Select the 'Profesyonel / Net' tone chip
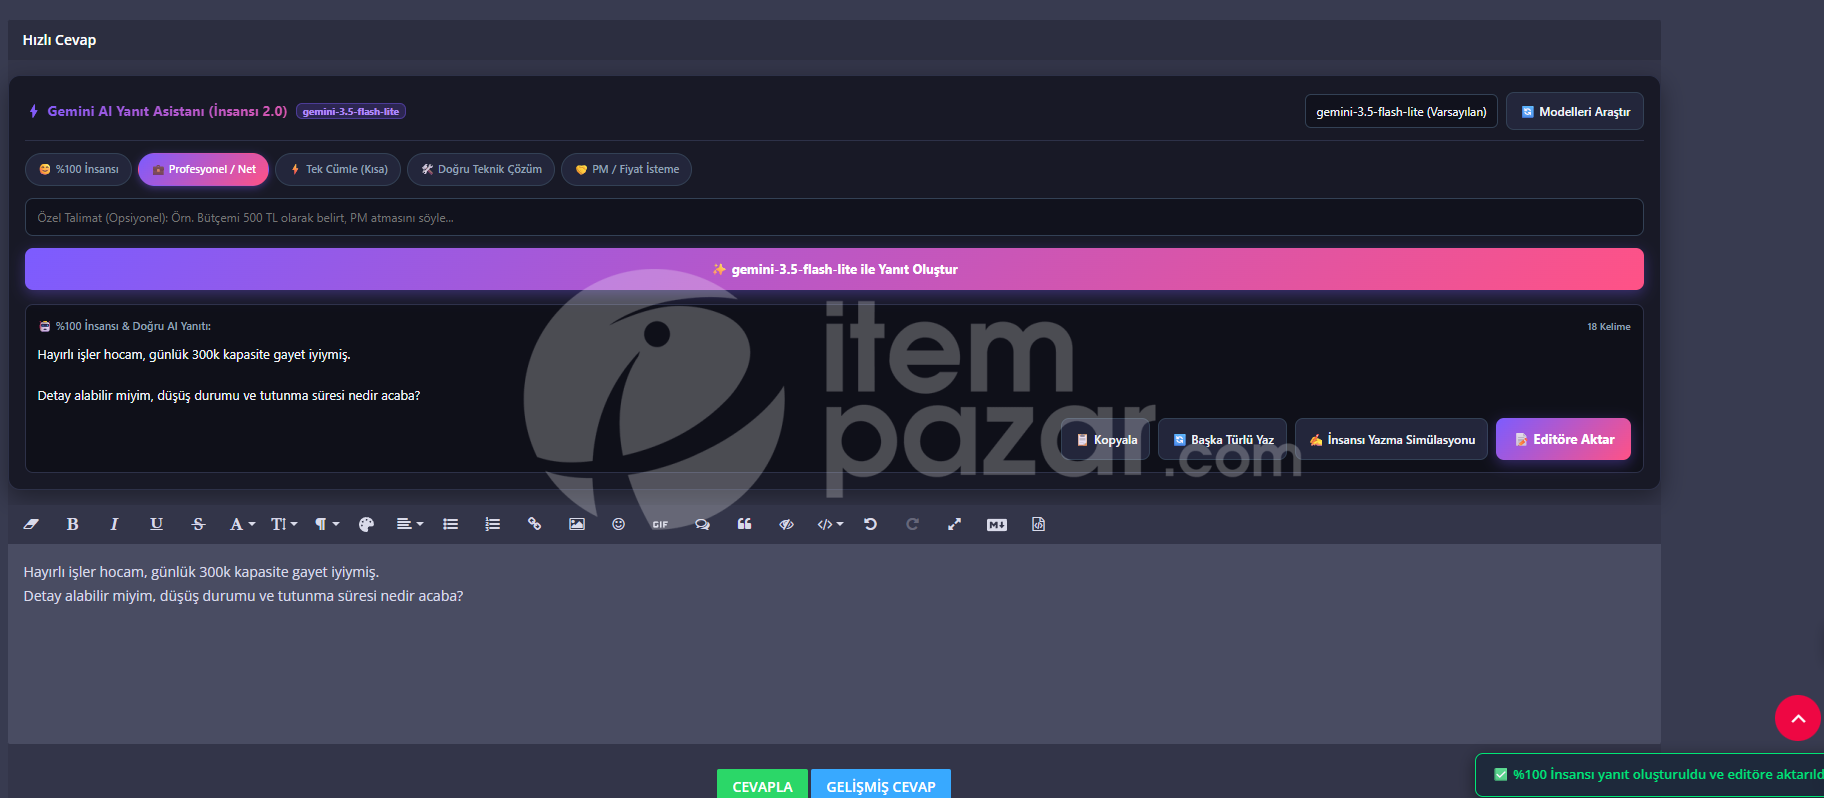 [203, 169]
